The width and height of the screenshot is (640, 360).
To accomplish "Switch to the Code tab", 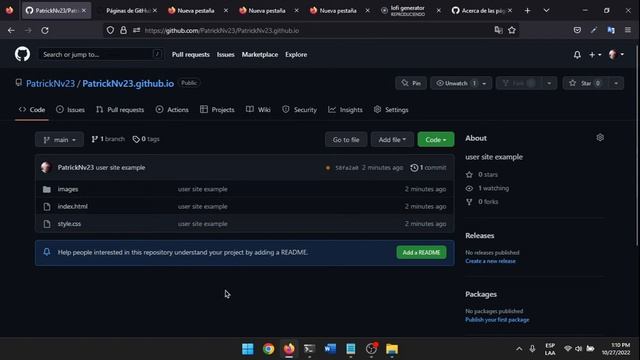I will (32, 109).
